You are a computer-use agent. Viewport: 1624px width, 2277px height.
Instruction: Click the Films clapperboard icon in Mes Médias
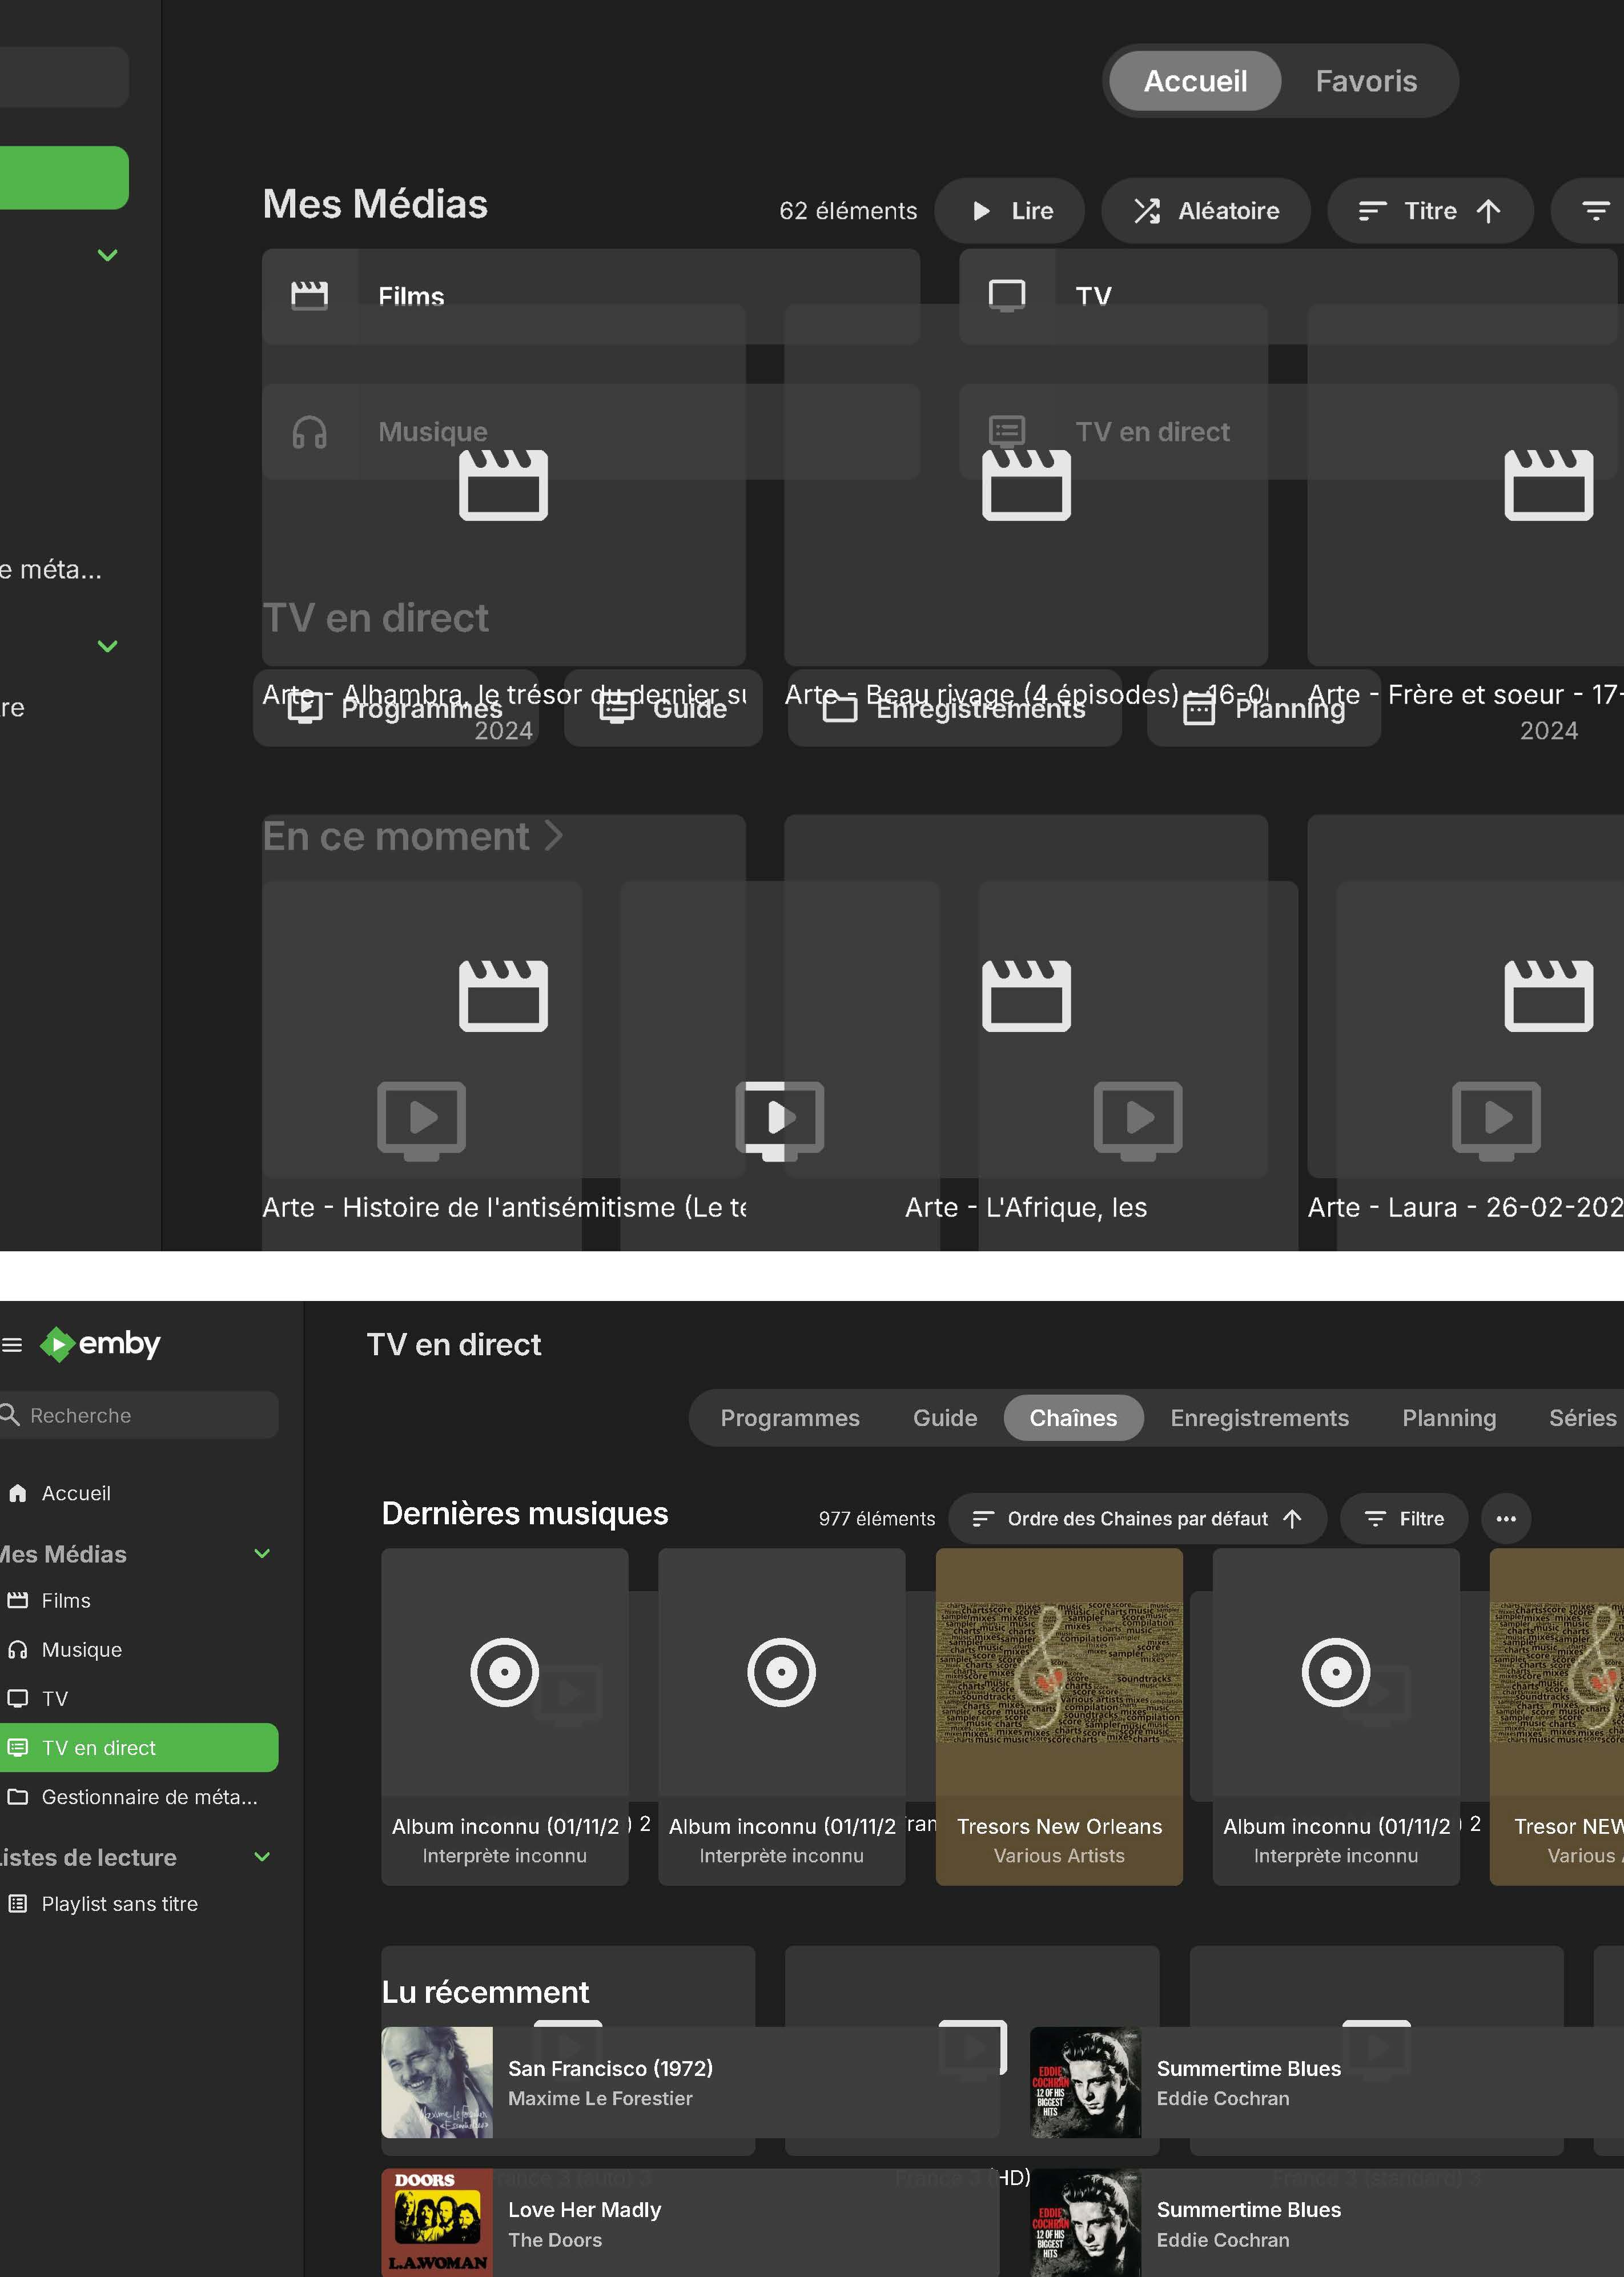(309, 296)
